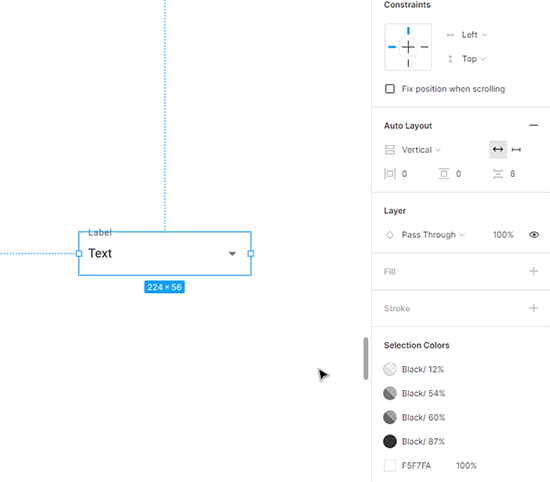Click the vertical padding icon
Viewport: 550px width, 482px height.
(444, 174)
